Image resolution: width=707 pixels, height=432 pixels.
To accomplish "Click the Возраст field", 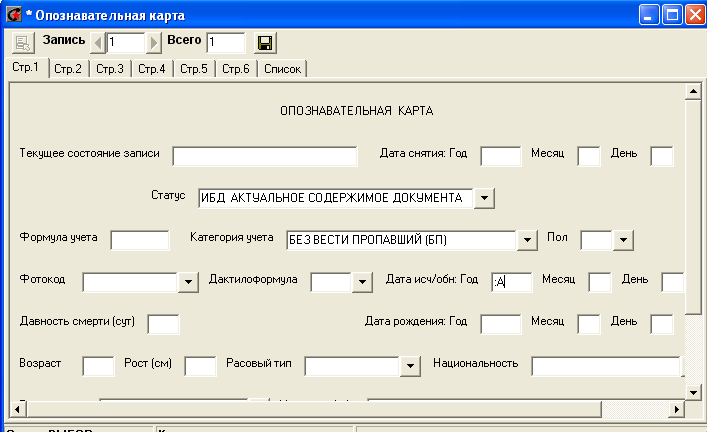I will pyautogui.click(x=98, y=366).
